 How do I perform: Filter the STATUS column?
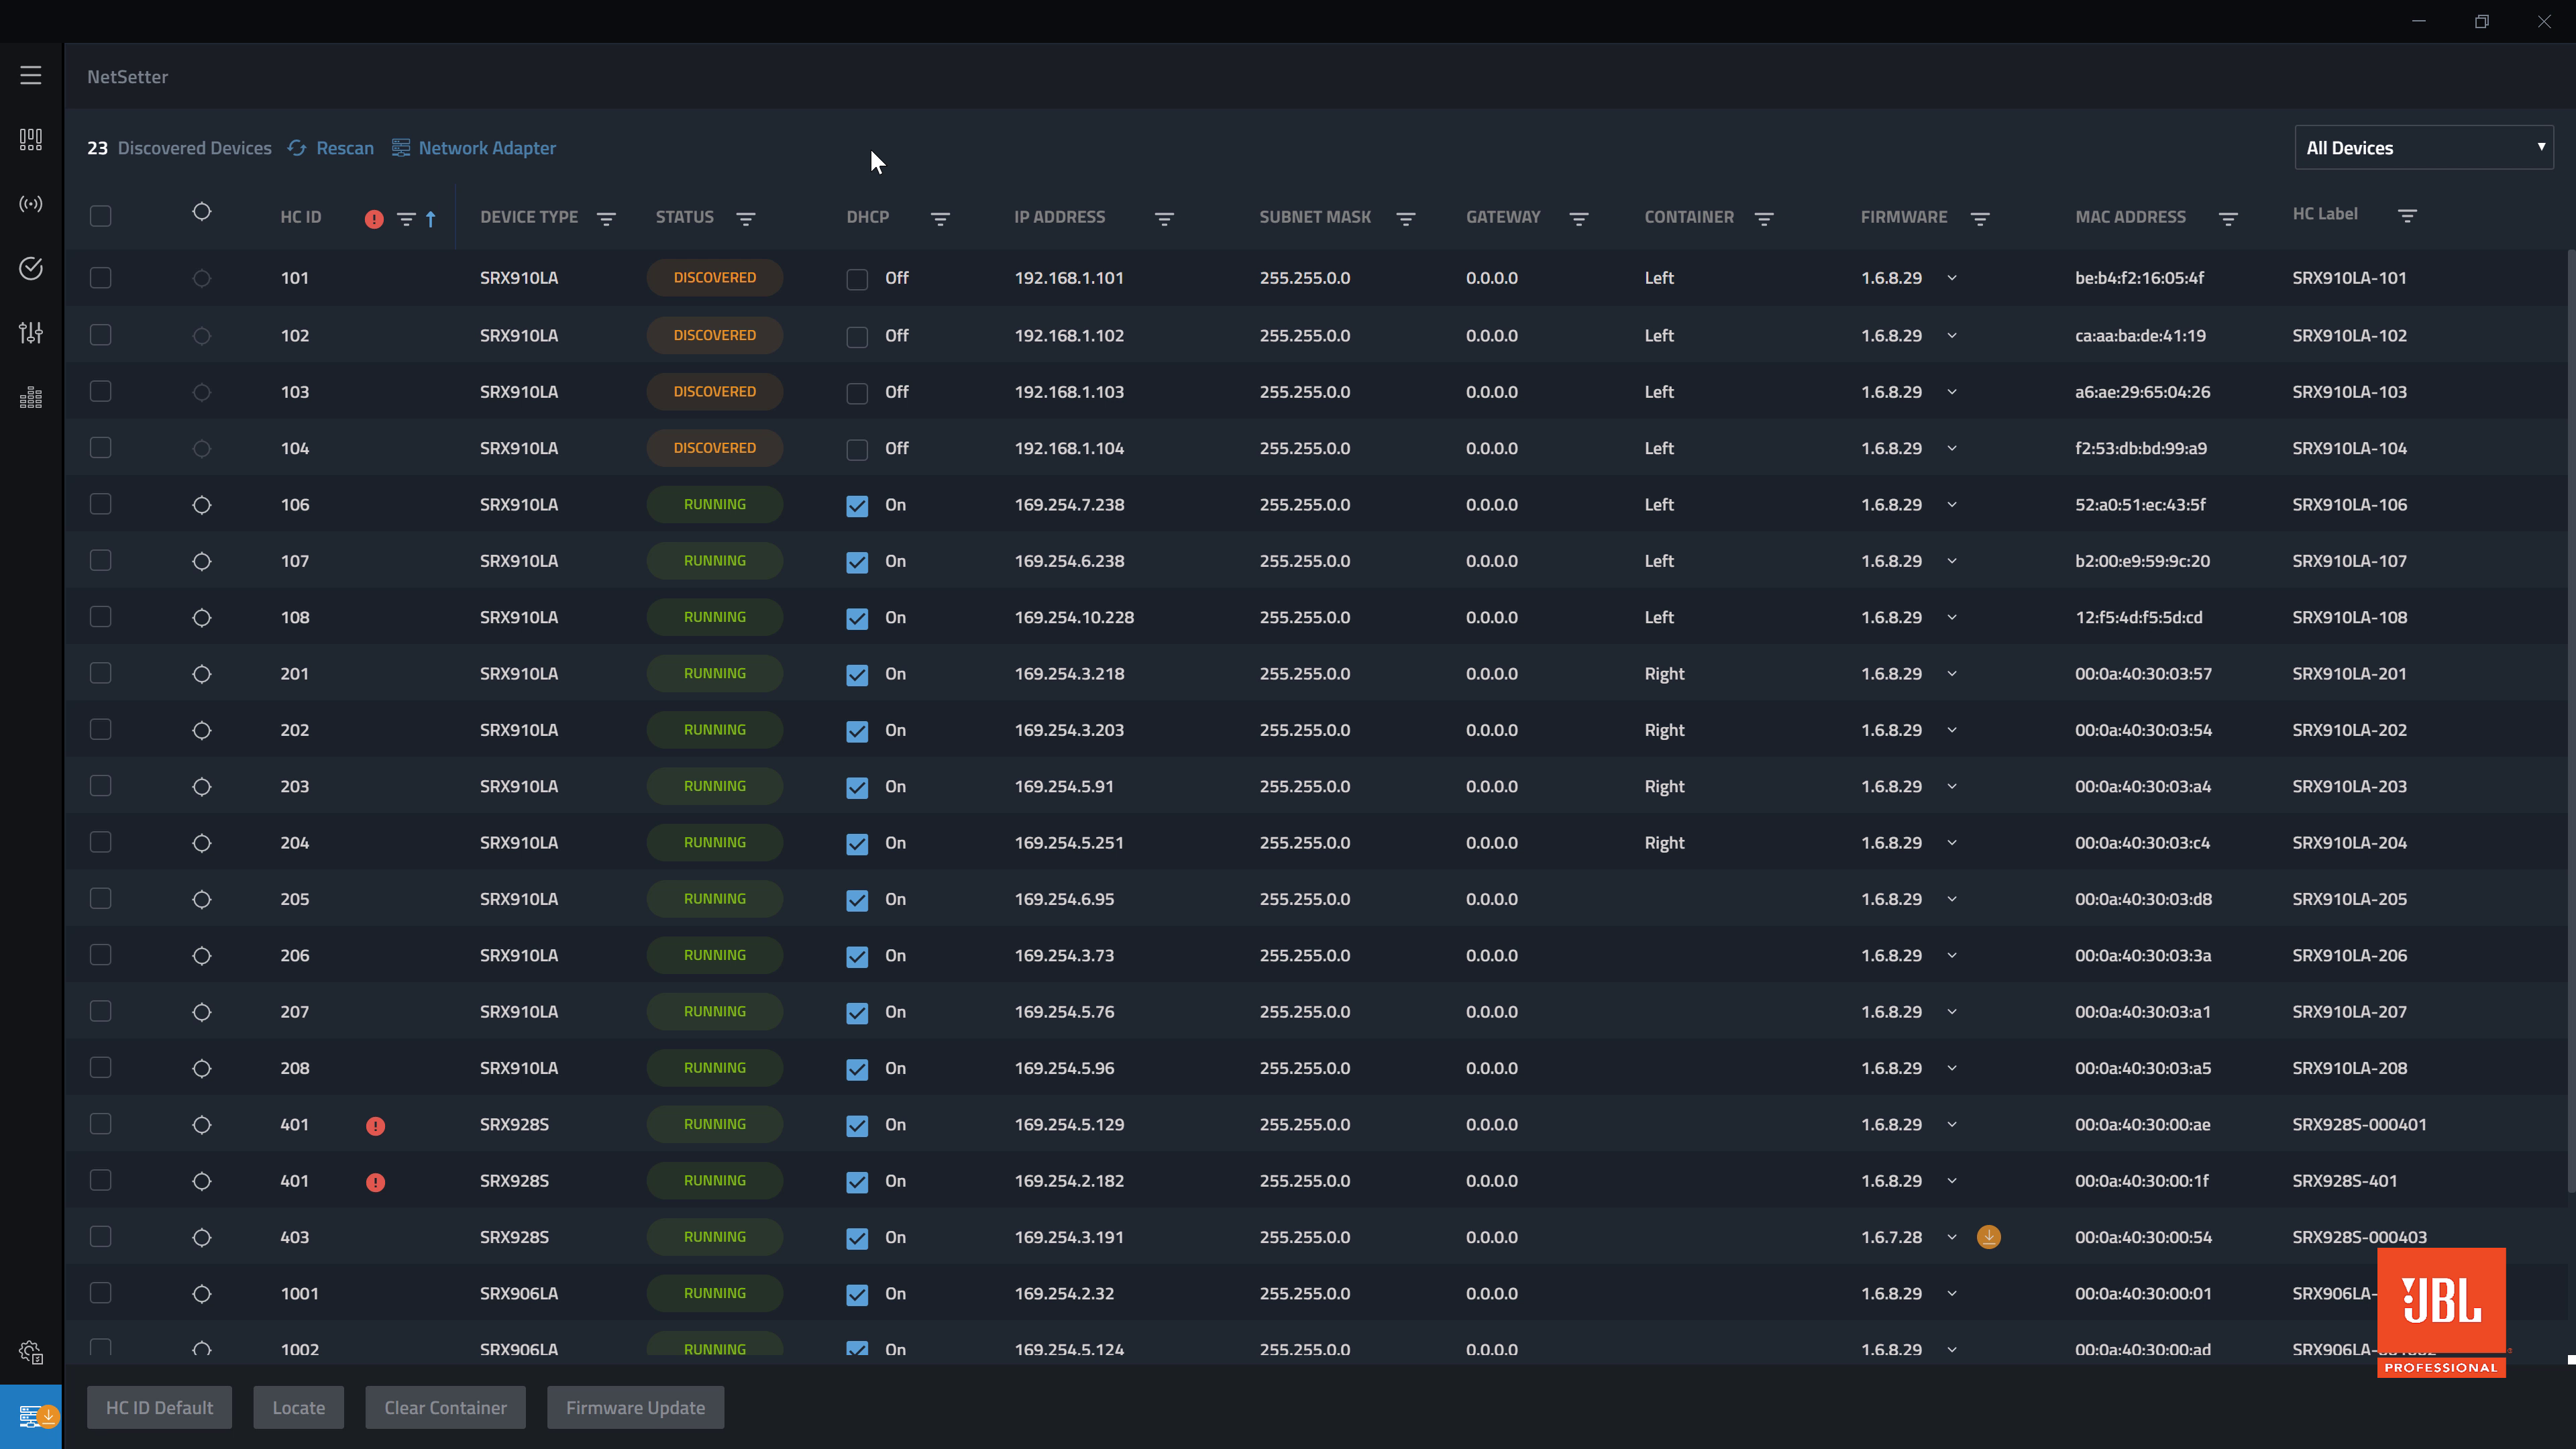pos(746,219)
